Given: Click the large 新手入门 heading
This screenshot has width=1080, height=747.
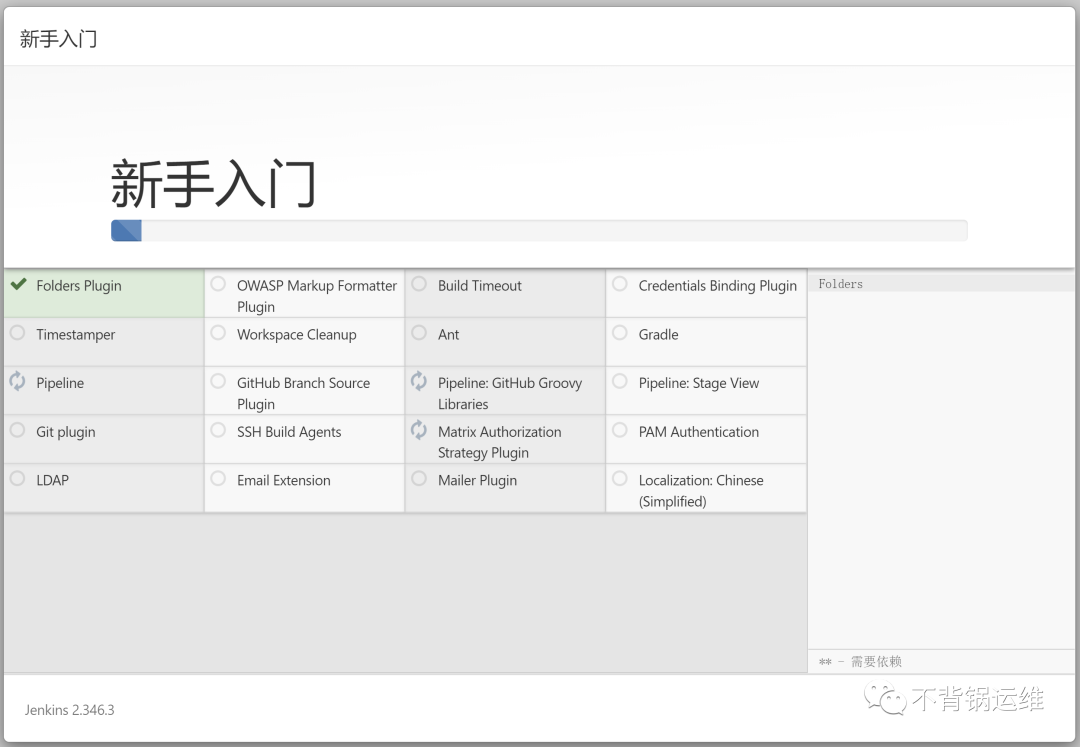Looking at the screenshot, I should pyautogui.click(x=213, y=183).
